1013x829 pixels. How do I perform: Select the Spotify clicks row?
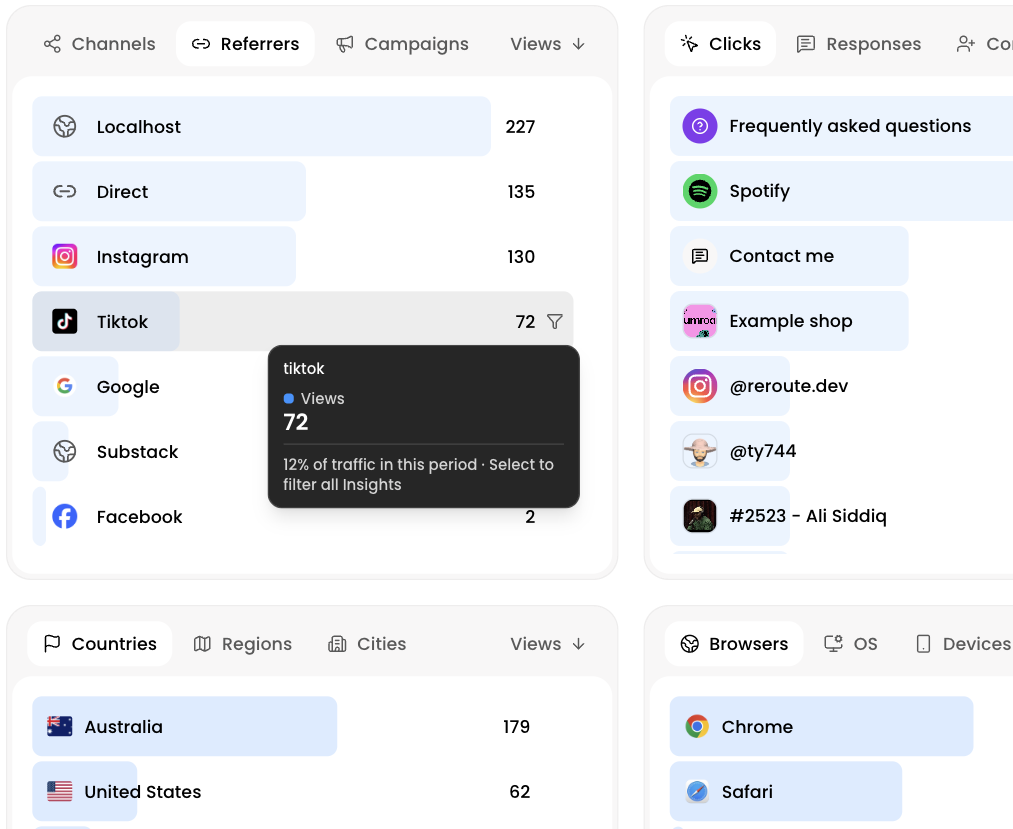click(841, 191)
